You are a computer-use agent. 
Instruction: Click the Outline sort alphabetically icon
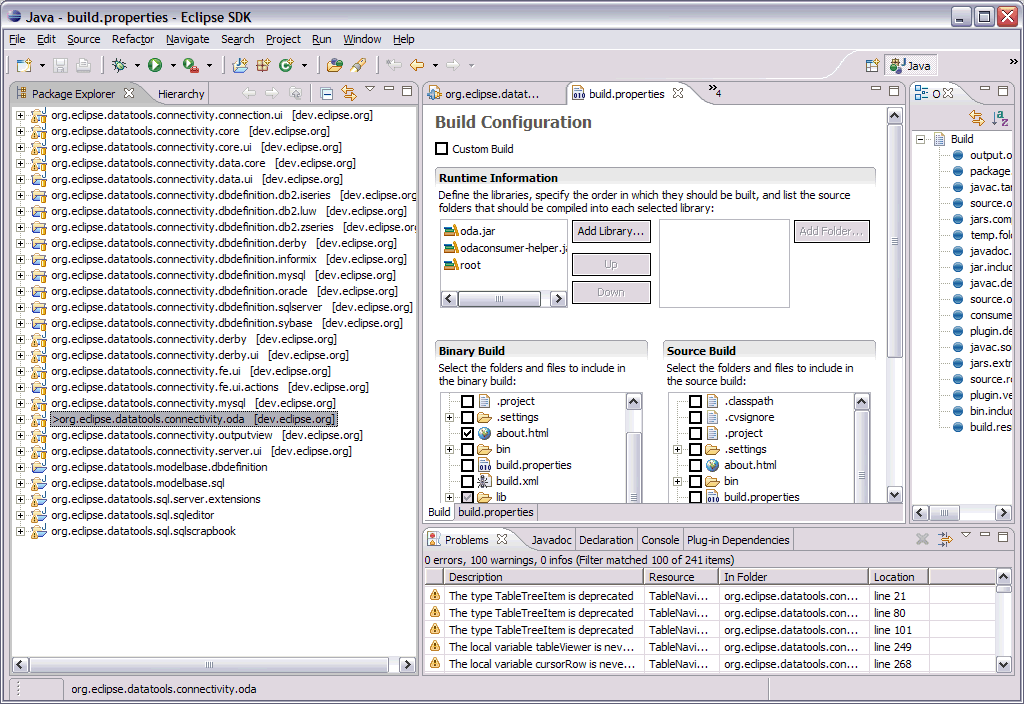(x=1000, y=118)
